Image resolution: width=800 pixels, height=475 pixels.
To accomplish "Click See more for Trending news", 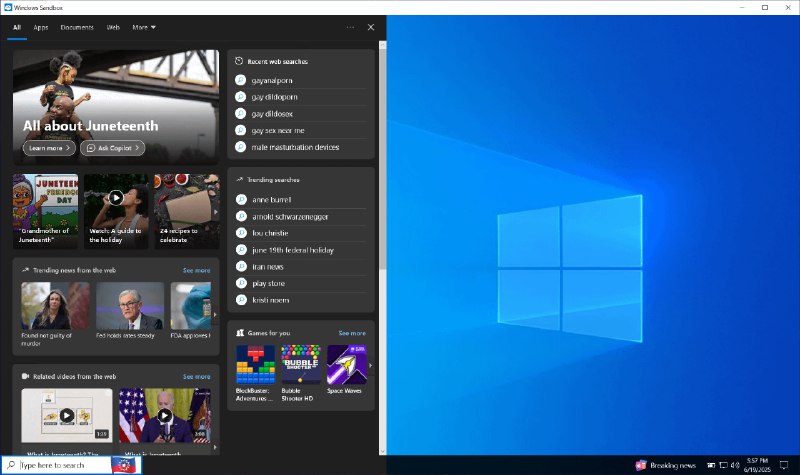I will [196, 270].
